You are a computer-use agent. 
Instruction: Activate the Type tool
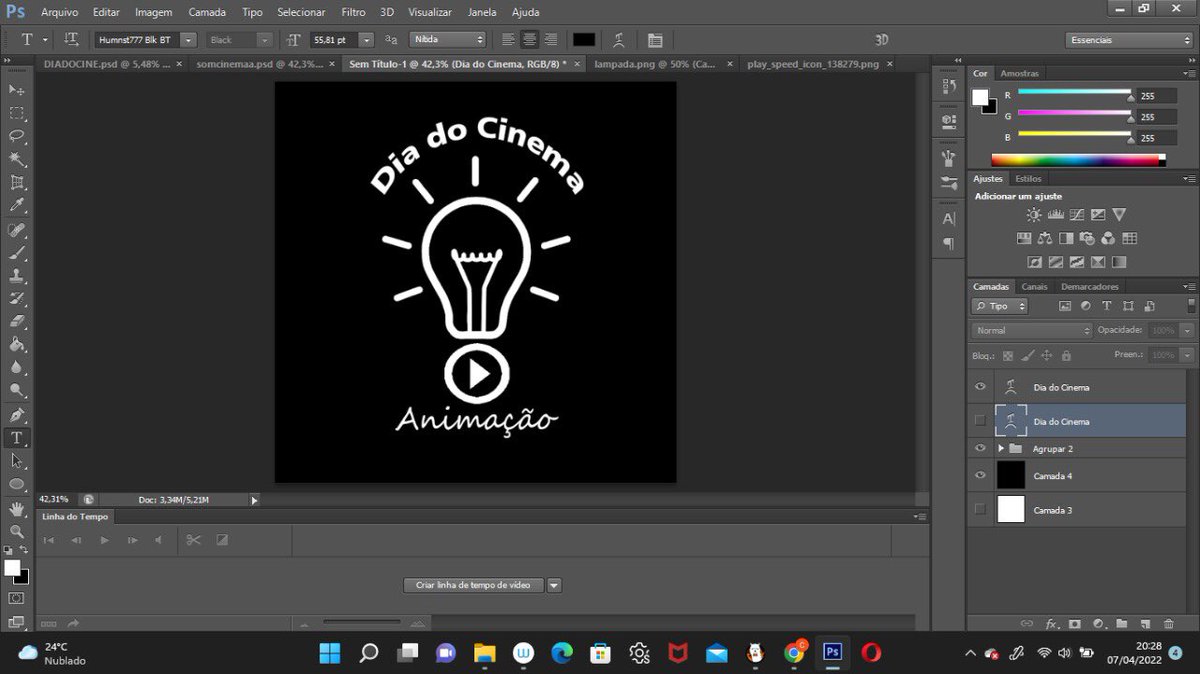point(16,437)
